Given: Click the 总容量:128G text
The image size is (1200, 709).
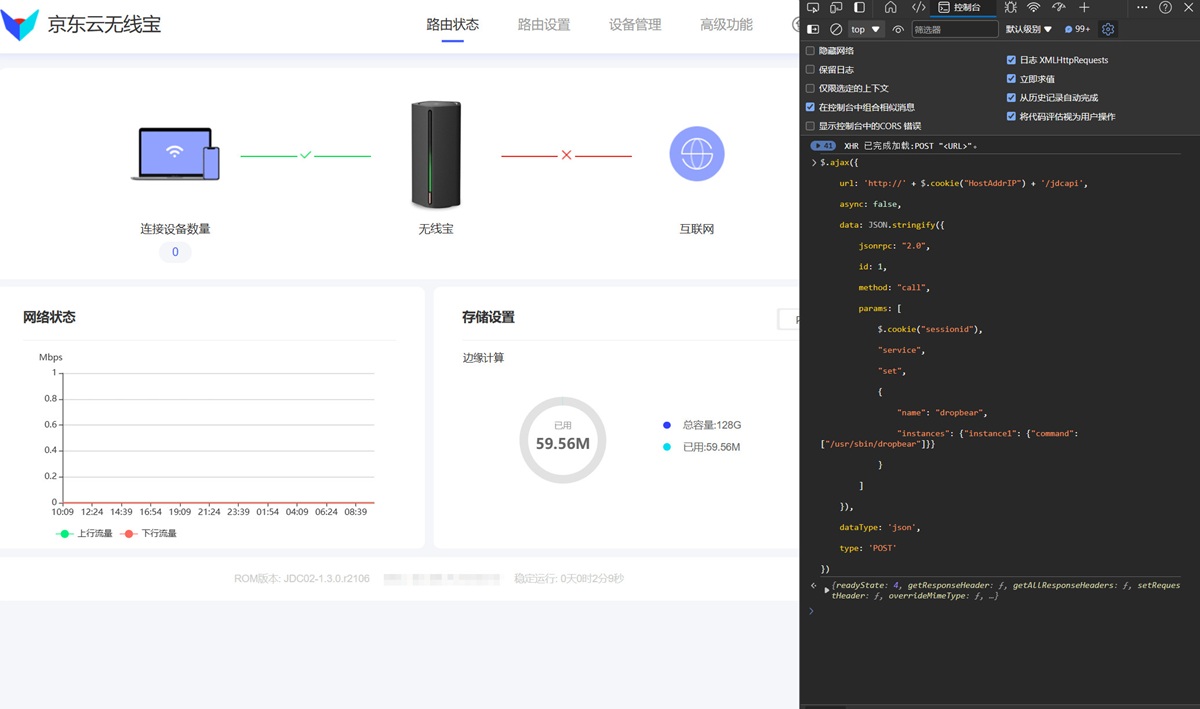Looking at the screenshot, I should [x=712, y=425].
